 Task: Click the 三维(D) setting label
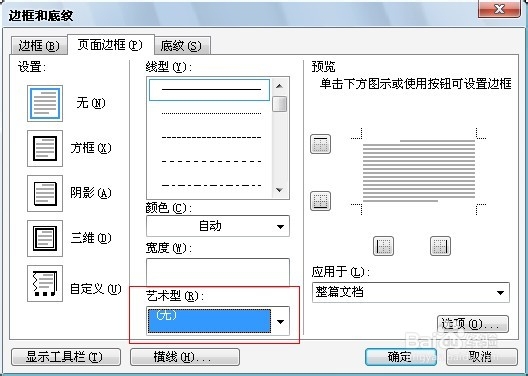point(91,238)
